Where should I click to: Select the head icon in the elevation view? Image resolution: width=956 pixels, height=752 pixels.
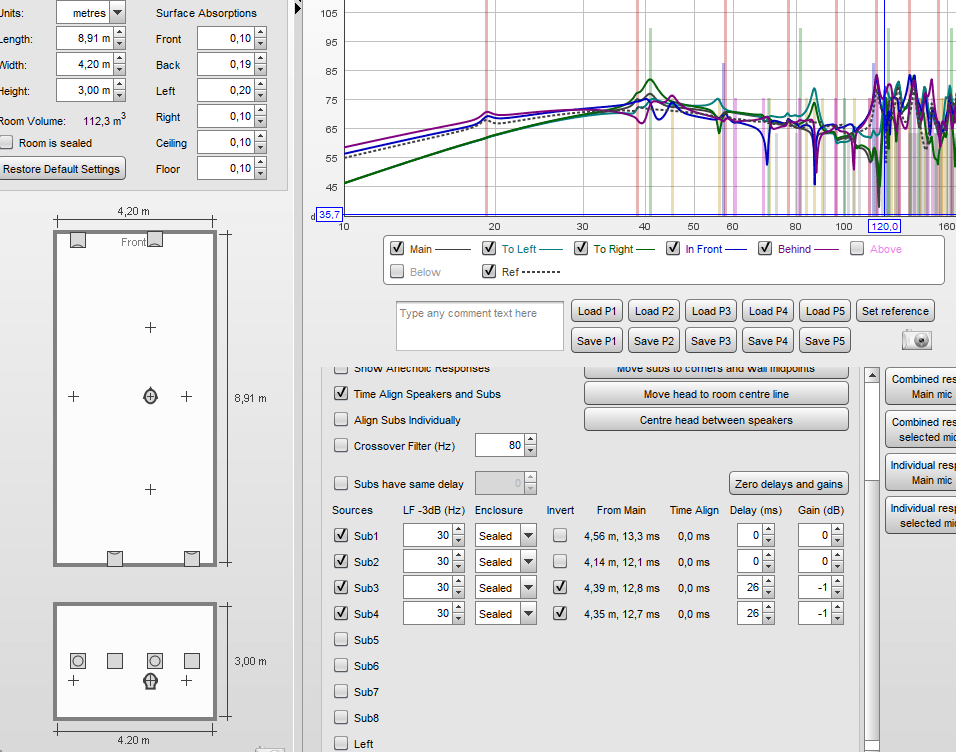[x=151, y=681]
